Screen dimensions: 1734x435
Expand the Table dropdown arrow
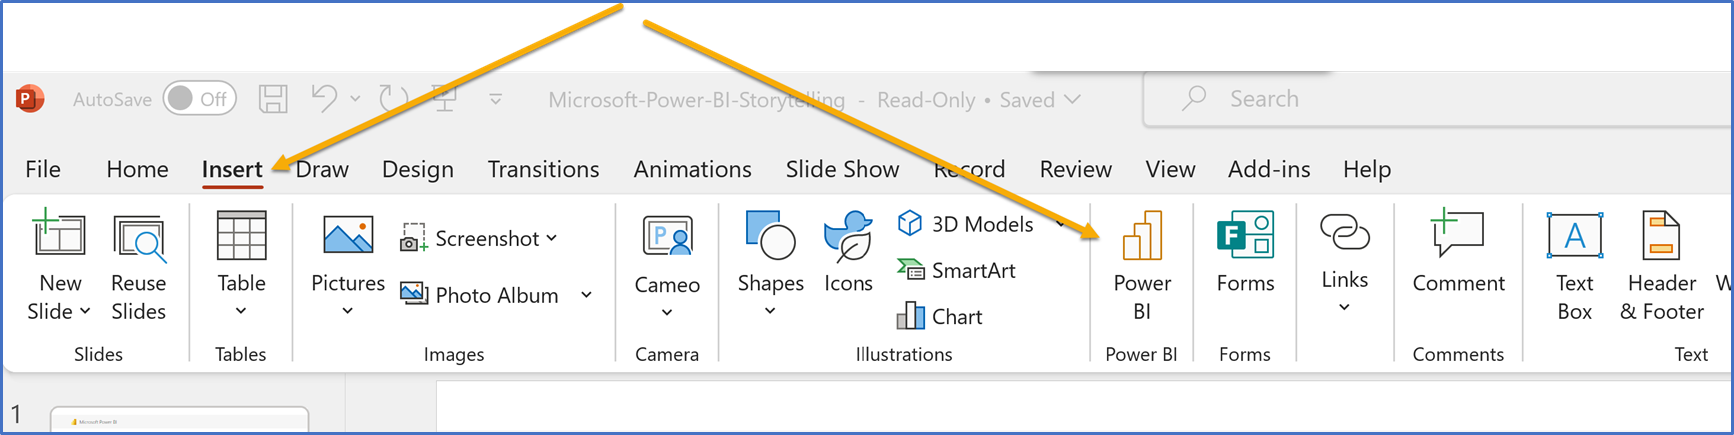coord(241,311)
